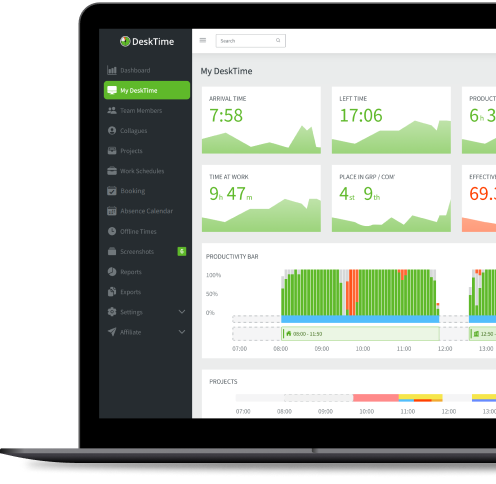Image resolution: width=496 pixels, height=484 pixels.
Task: Click the search magnifier icon
Action: 278,40
